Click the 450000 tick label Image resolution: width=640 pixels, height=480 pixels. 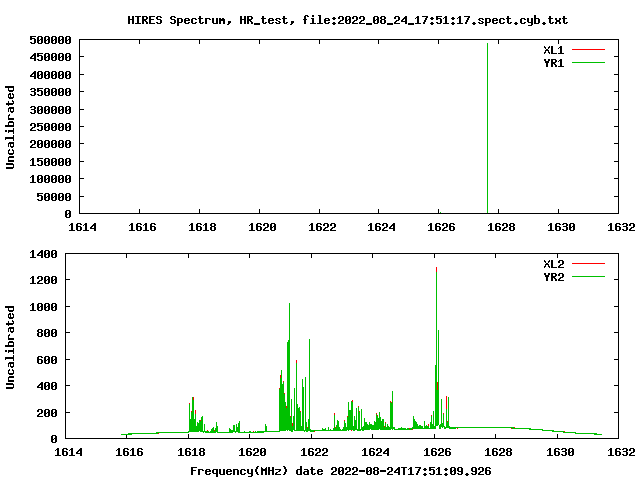click(51, 57)
